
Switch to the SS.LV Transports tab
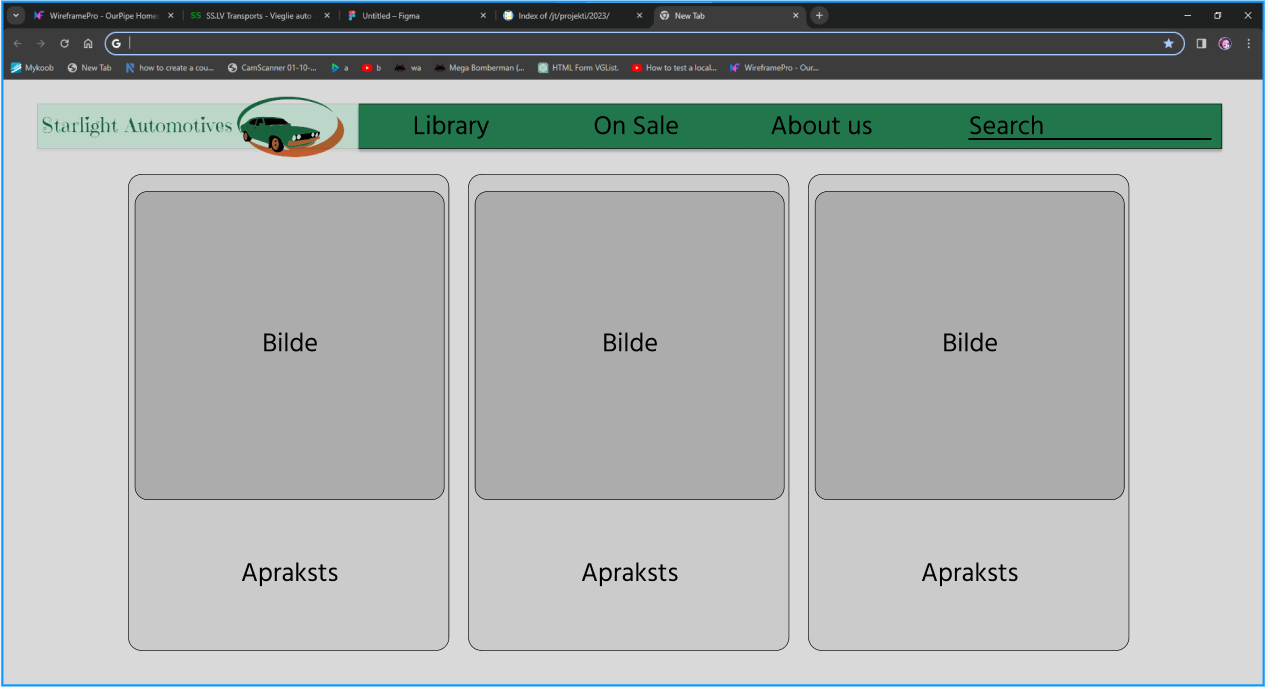[258, 16]
